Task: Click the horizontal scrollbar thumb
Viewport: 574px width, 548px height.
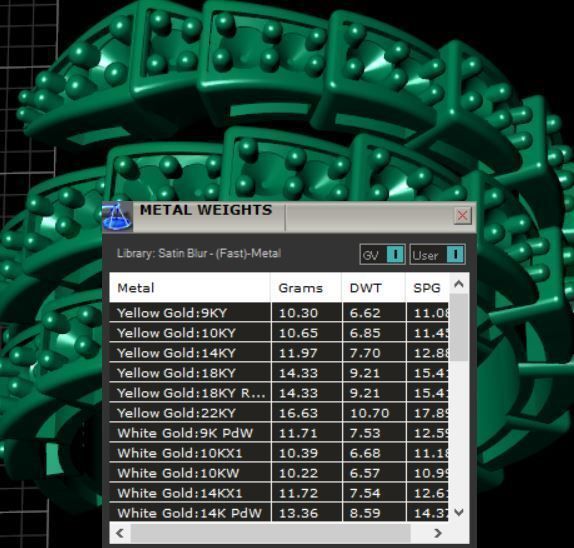Action: [271, 533]
